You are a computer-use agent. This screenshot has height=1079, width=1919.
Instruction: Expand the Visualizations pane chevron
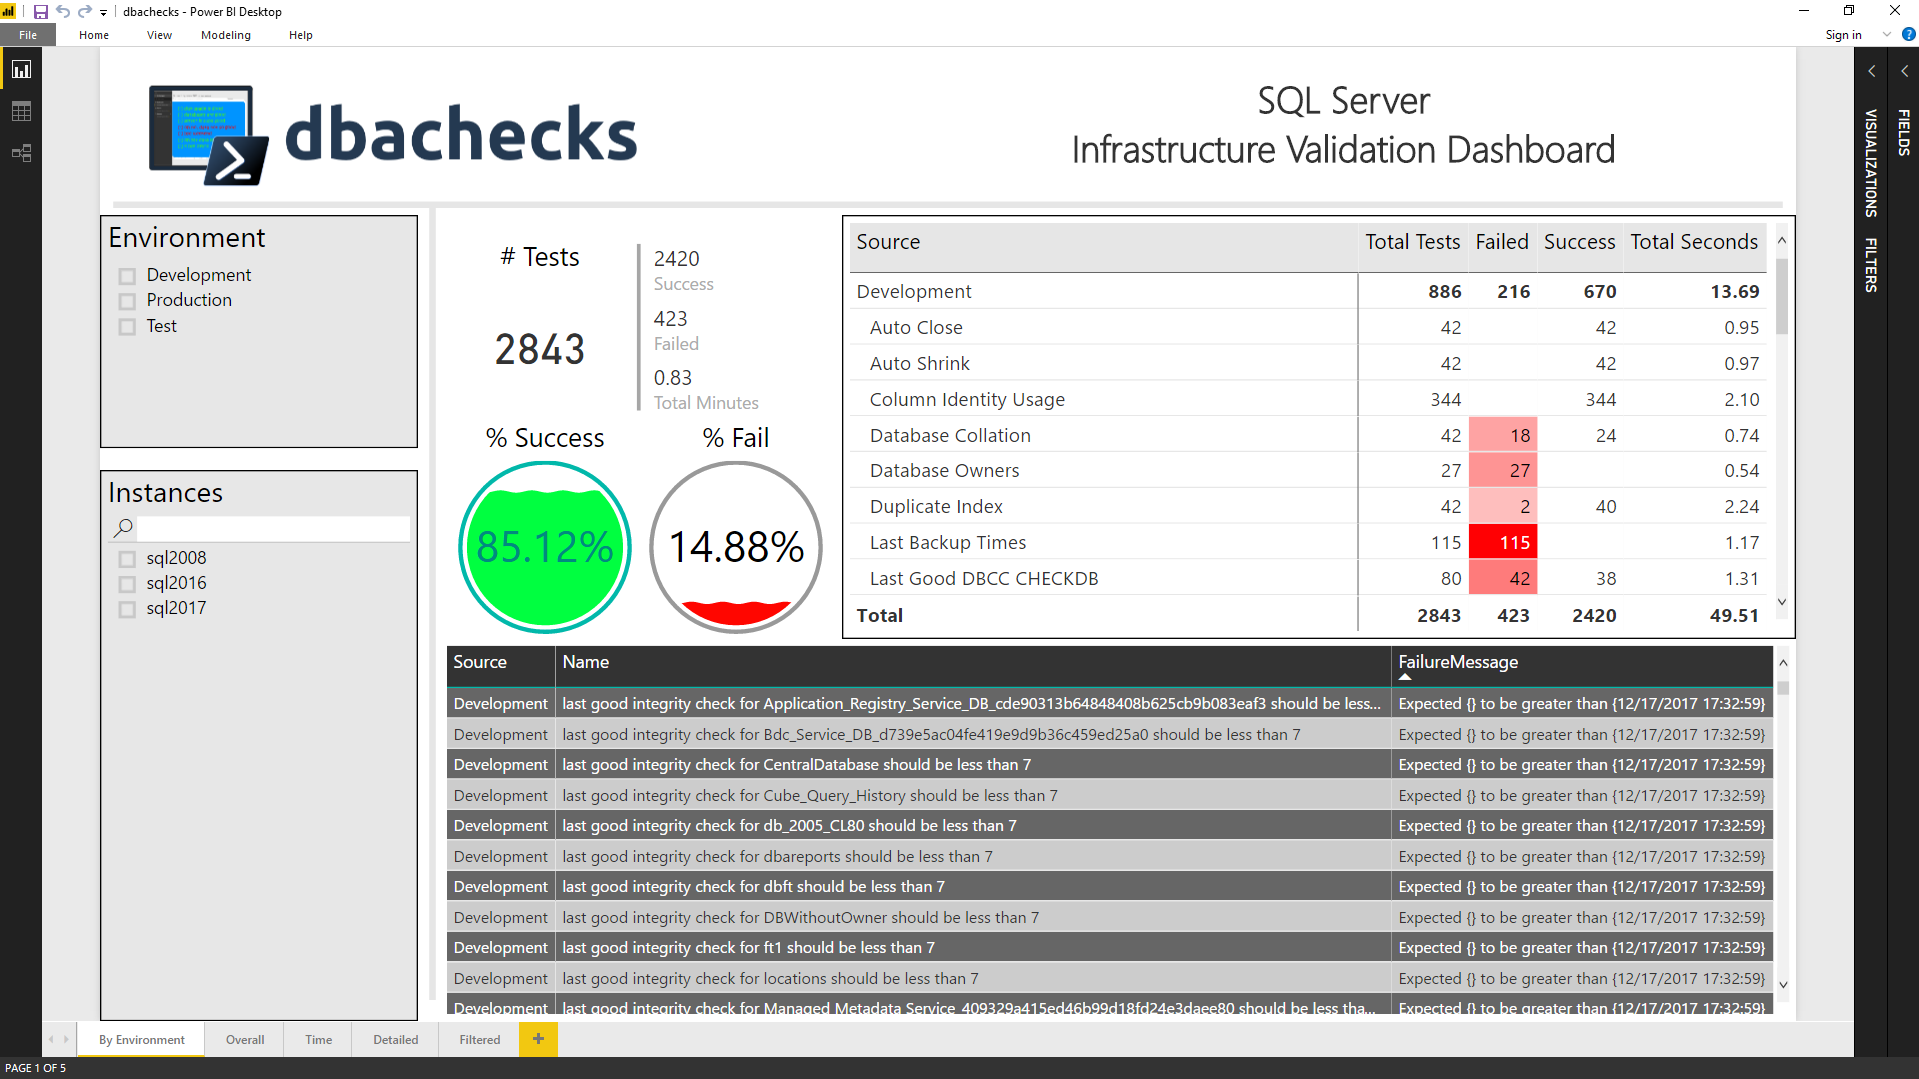(1871, 72)
